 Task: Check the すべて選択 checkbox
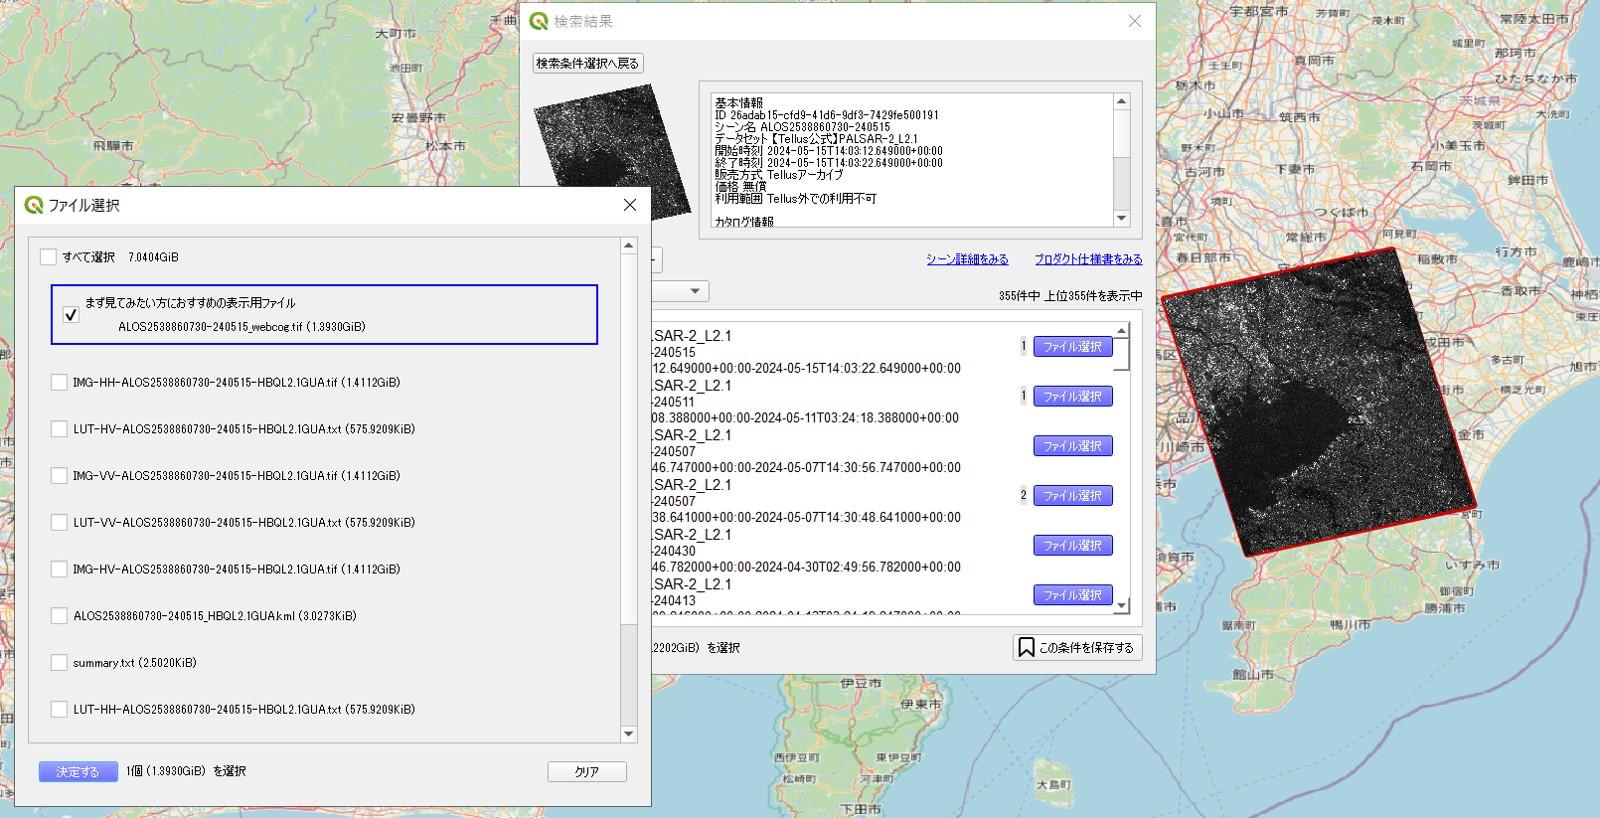point(48,257)
